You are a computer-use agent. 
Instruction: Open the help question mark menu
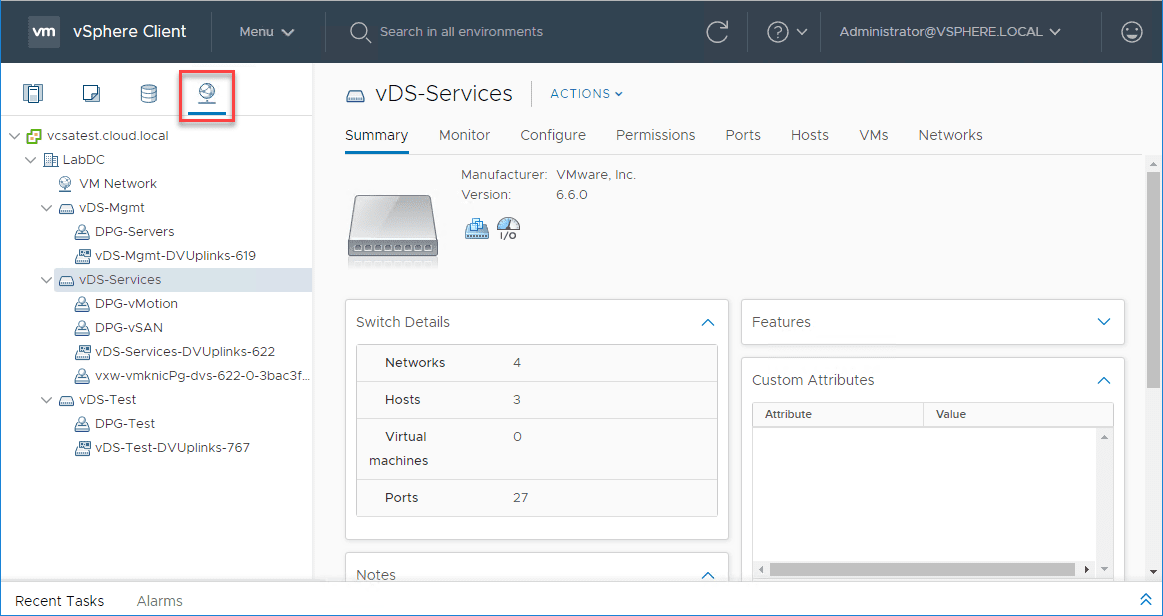pos(786,32)
